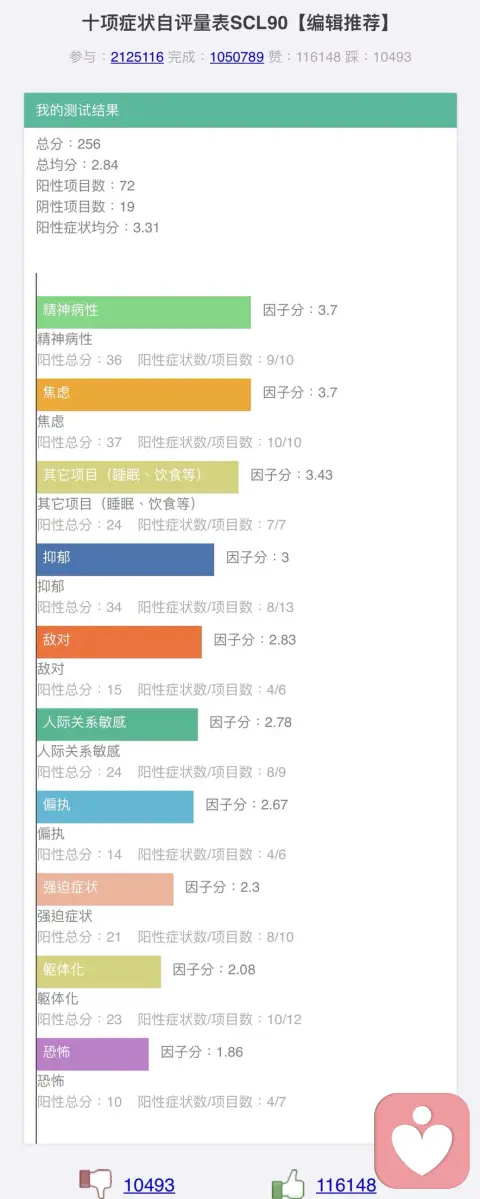Image resolution: width=480 pixels, height=1199 pixels.
Task: Click the olive 躯体化 bar
Action: click(x=99, y=971)
